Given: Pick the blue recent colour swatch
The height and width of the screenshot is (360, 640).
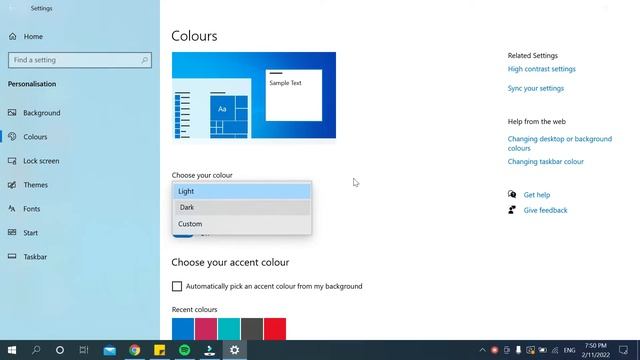Looking at the screenshot, I should tap(183, 329).
